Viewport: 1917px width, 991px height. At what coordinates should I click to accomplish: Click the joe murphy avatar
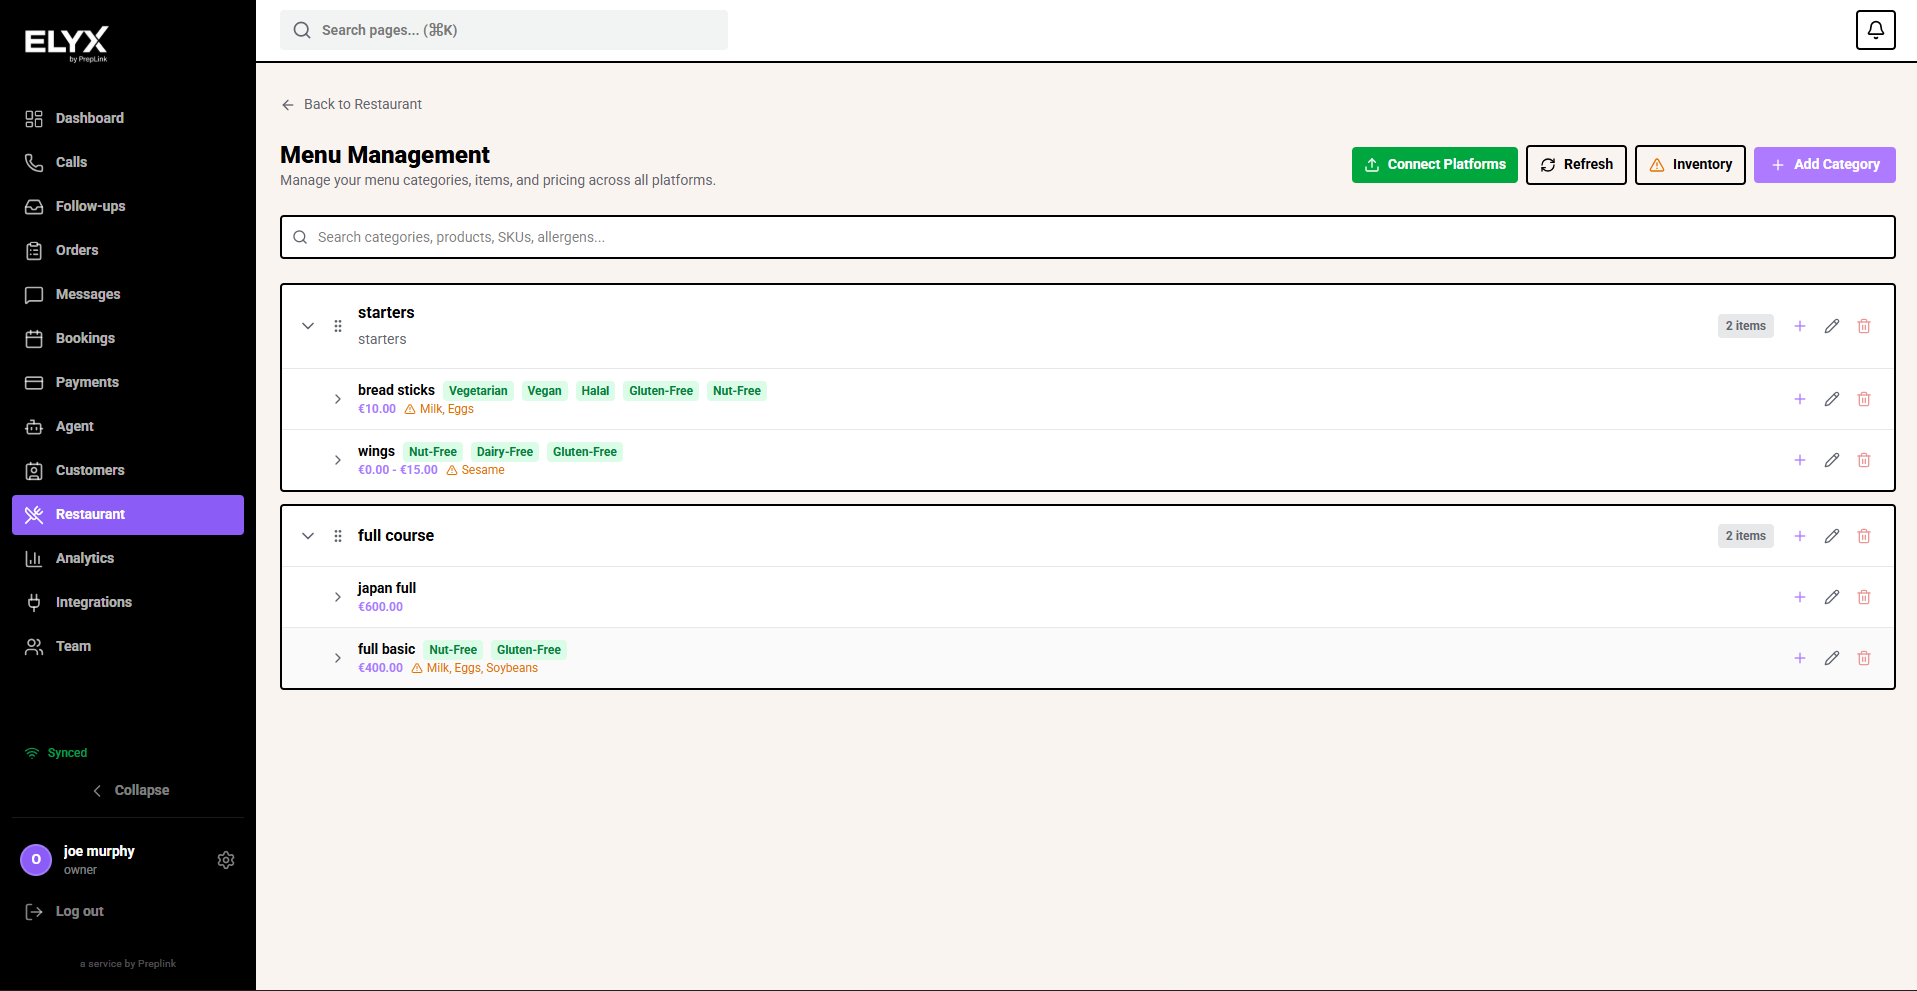coord(36,859)
